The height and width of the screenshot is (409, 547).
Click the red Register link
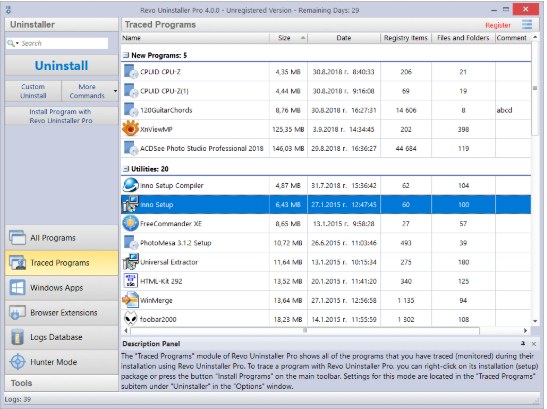point(498,25)
